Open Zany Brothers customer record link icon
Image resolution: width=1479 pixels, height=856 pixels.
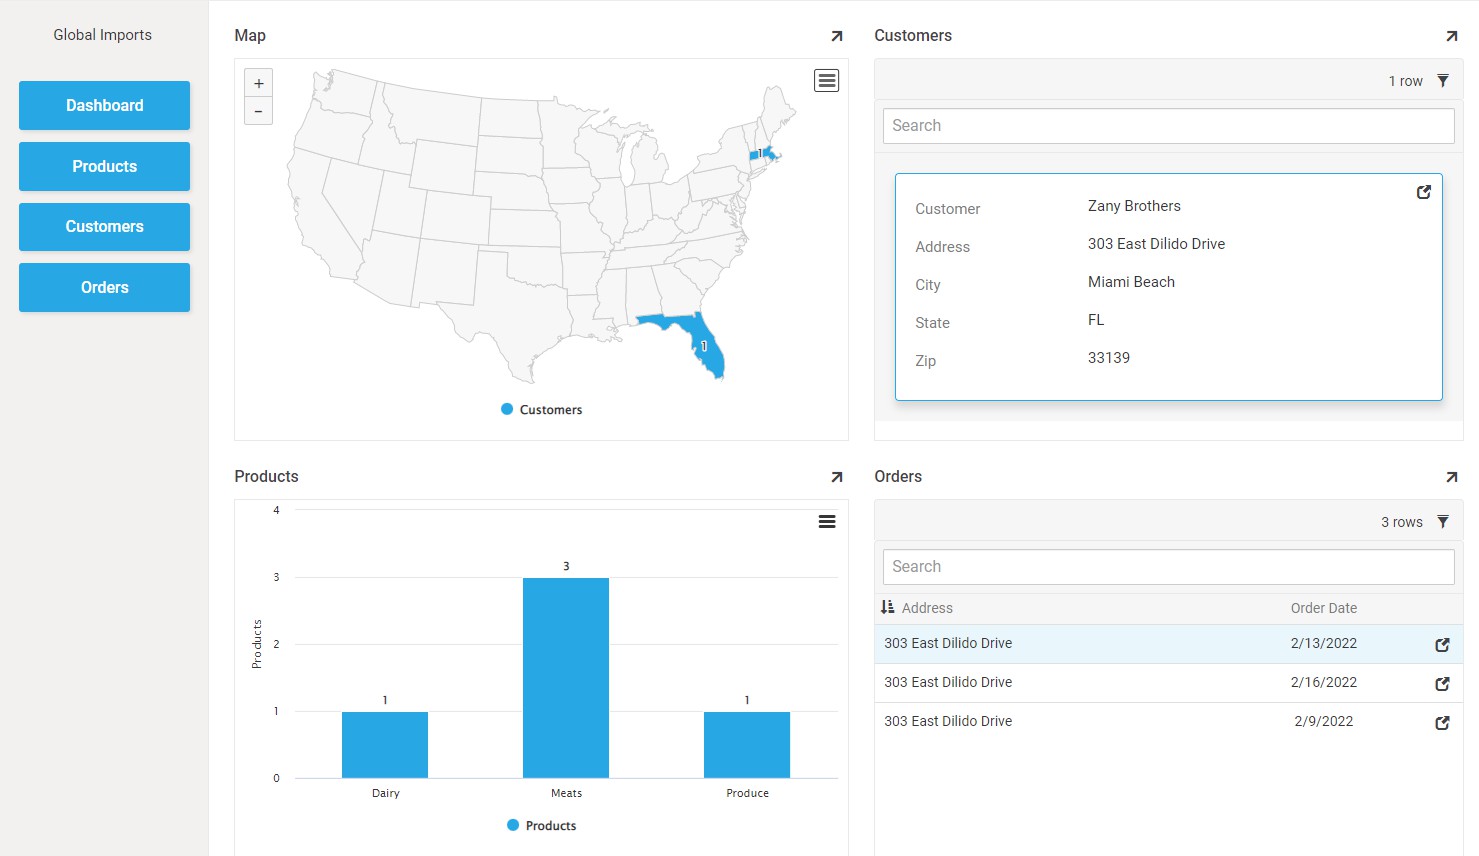1423,192
